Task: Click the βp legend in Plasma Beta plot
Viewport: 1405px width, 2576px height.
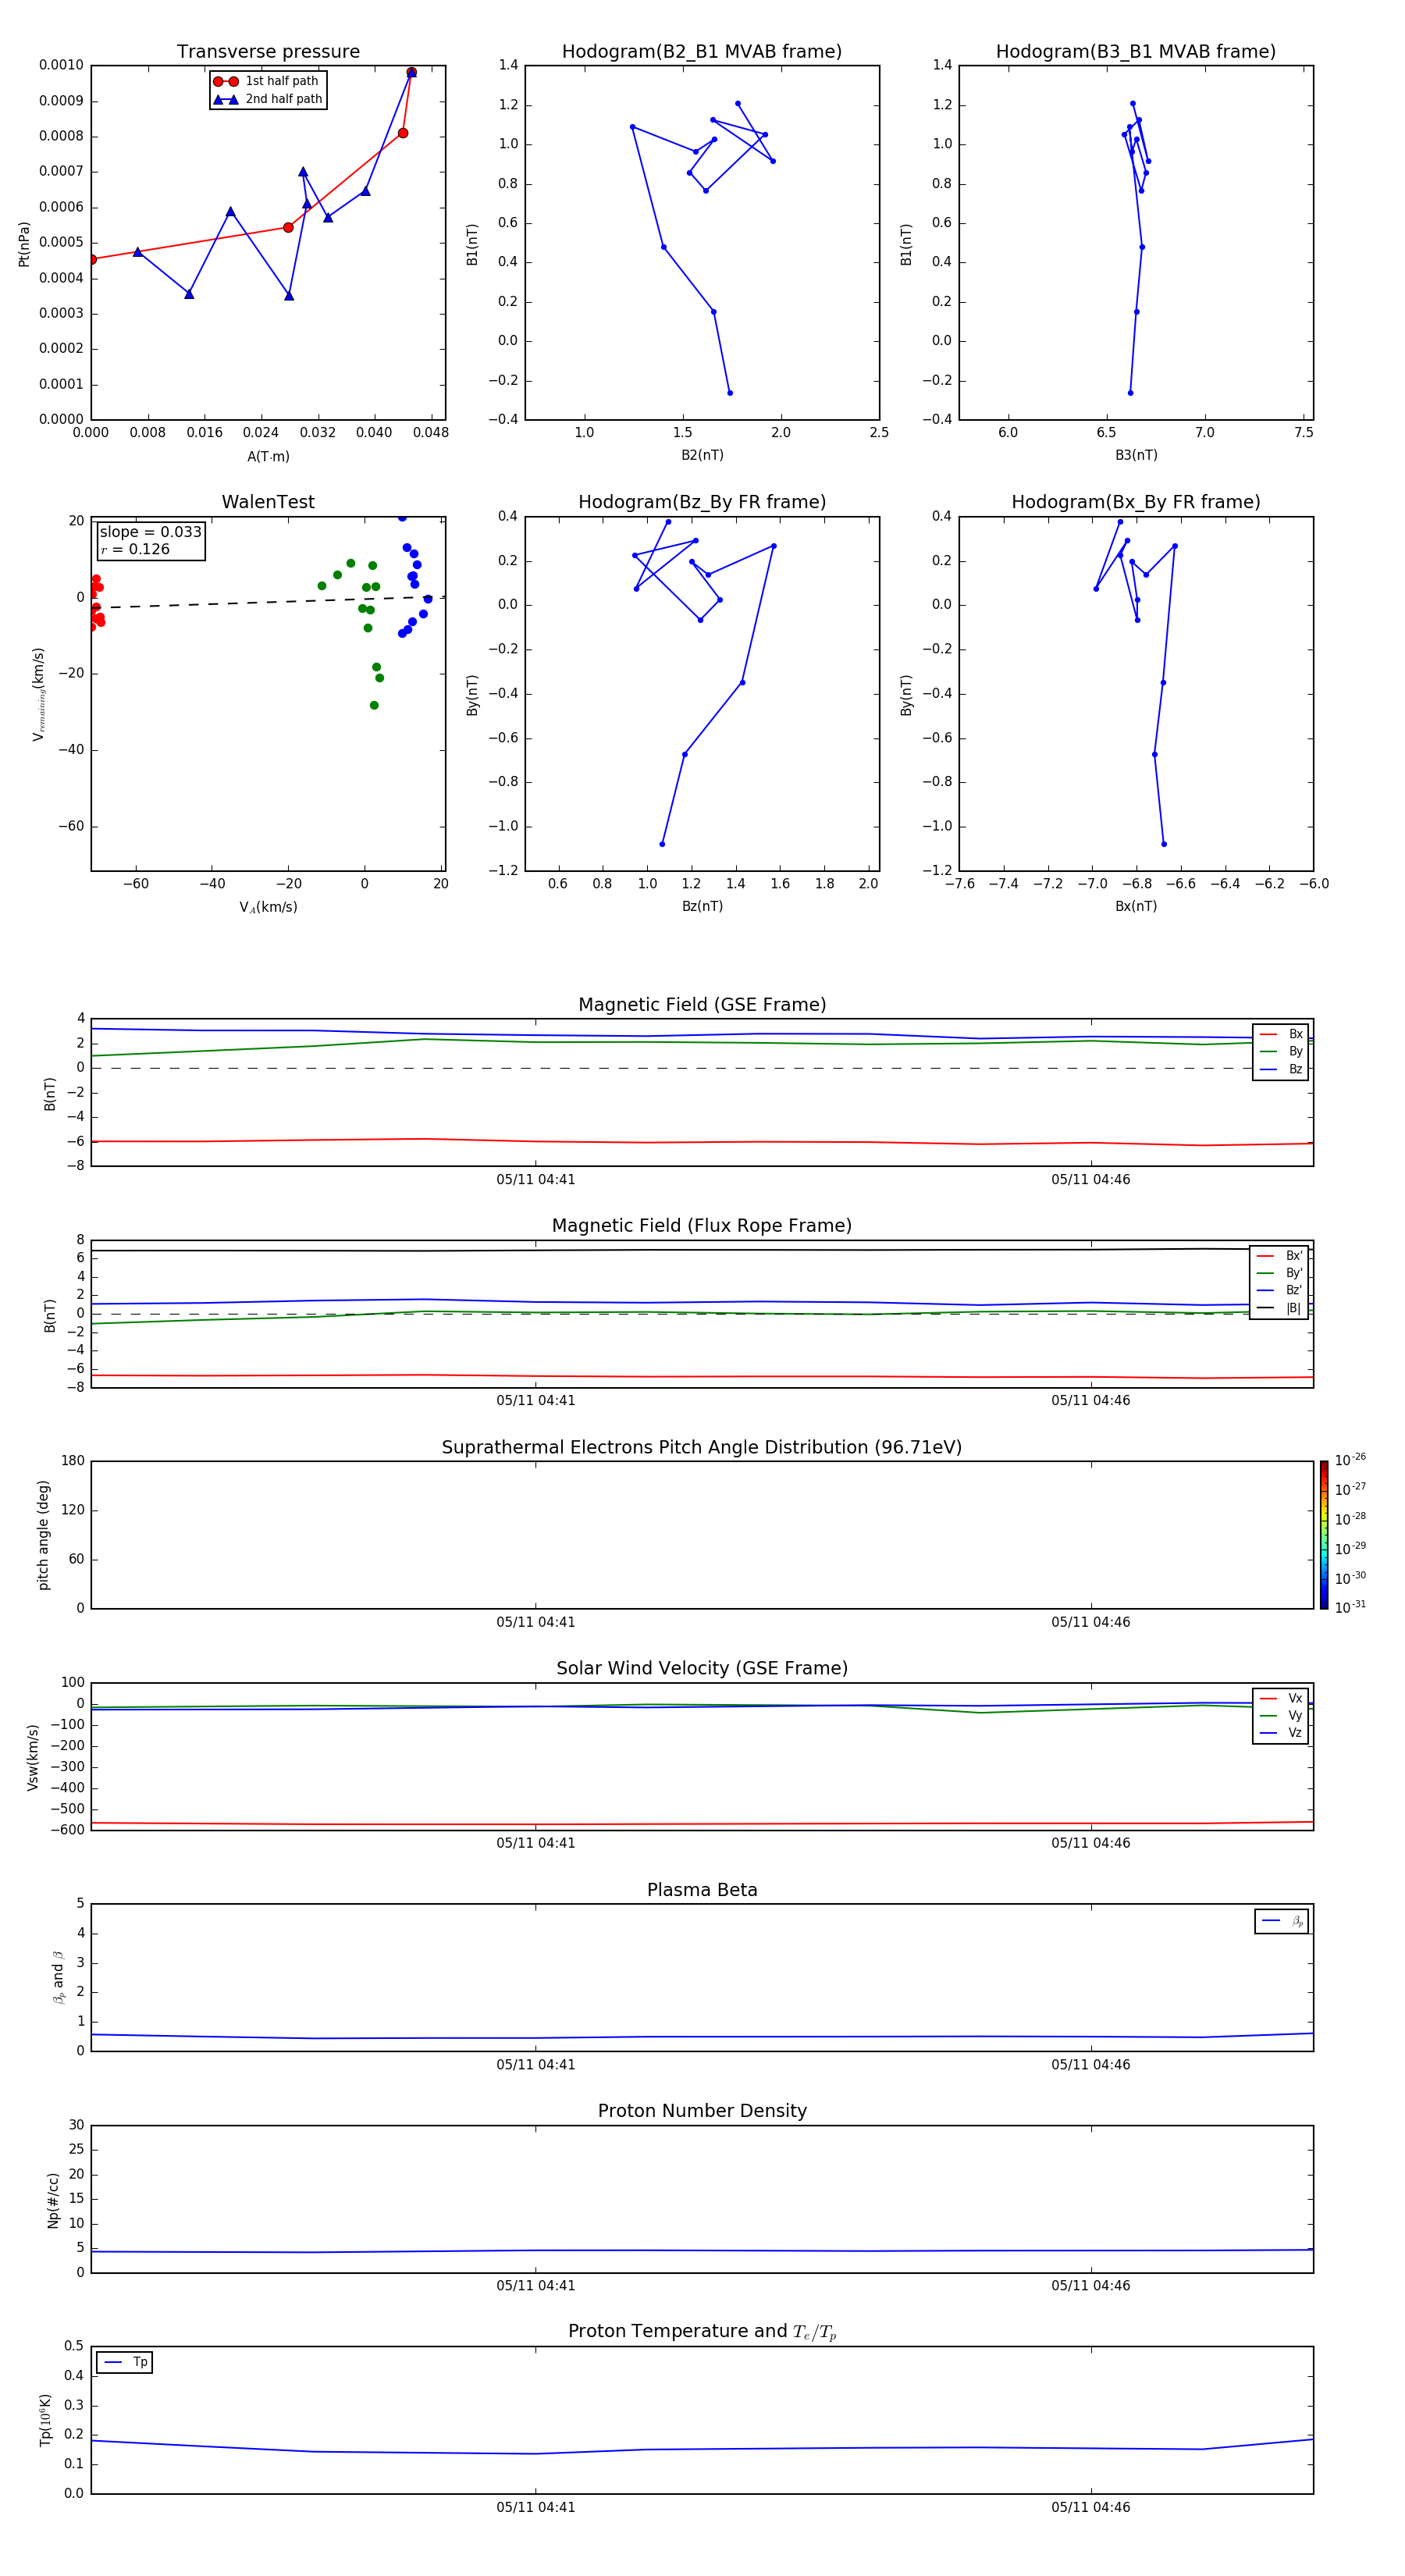Action: (x=1281, y=1921)
